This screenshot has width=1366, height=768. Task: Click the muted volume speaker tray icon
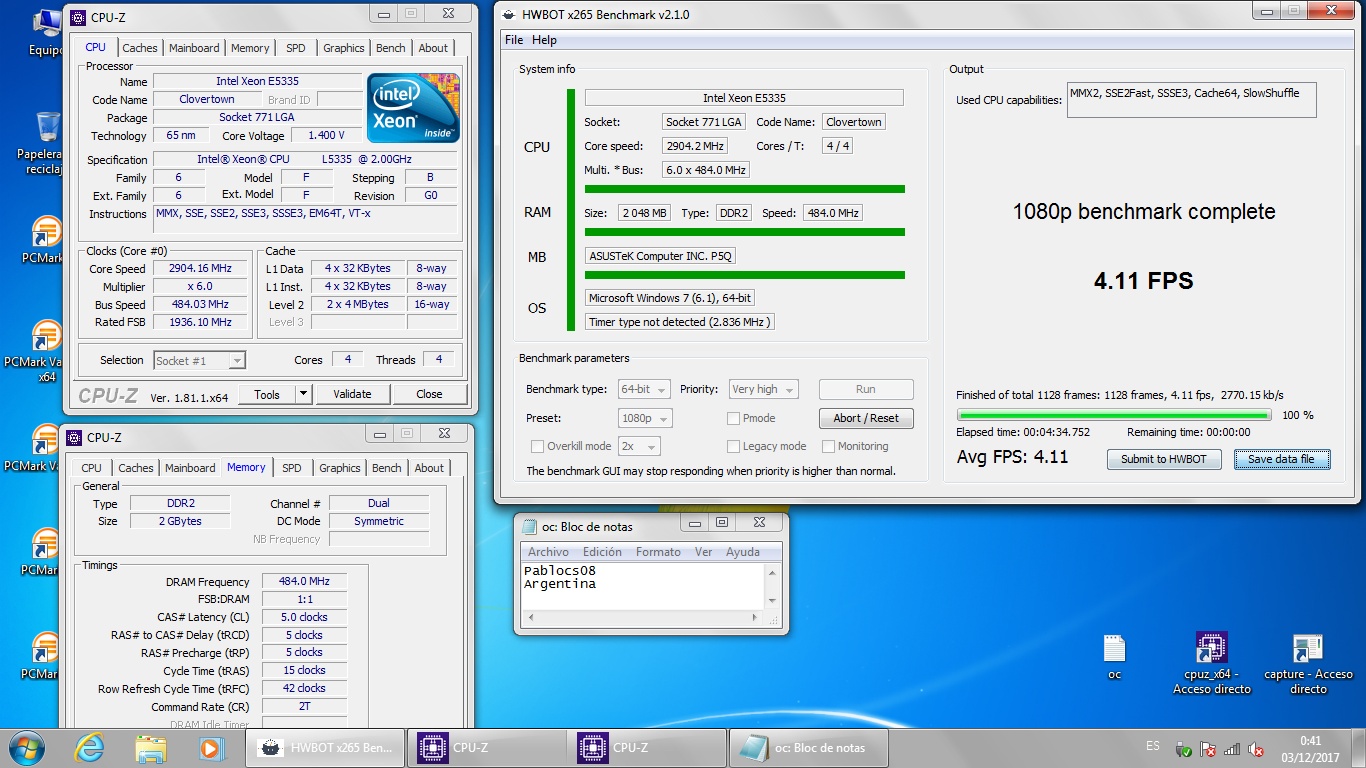1257,749
